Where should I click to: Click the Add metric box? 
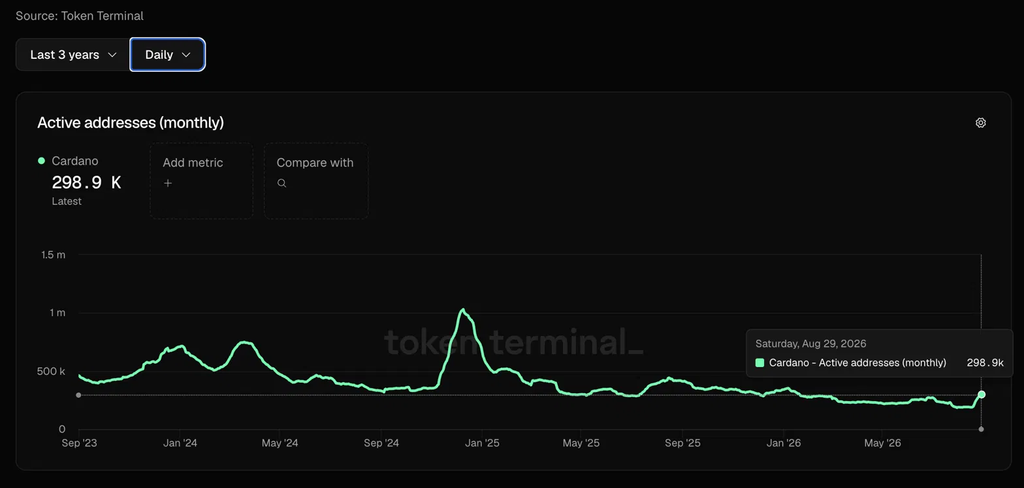(201, 181)
